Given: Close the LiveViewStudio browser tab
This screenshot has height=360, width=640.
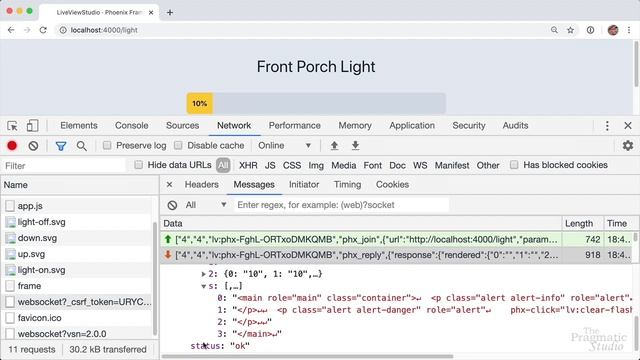Looking at the screenshot, I should point(151,13).
